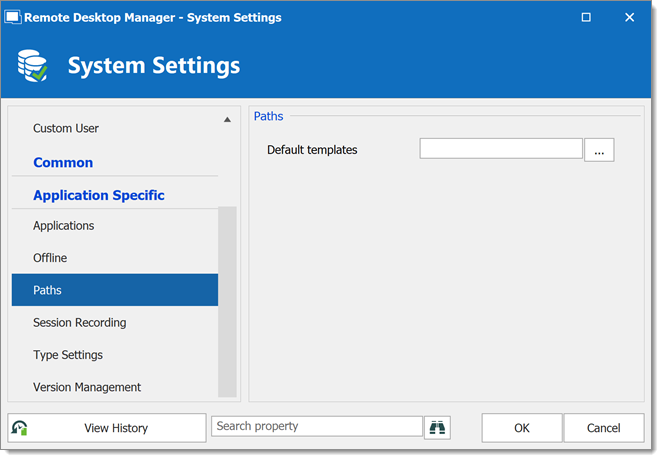Click the Remote Desktop Manager title bar icon

[x=13, y=17]
